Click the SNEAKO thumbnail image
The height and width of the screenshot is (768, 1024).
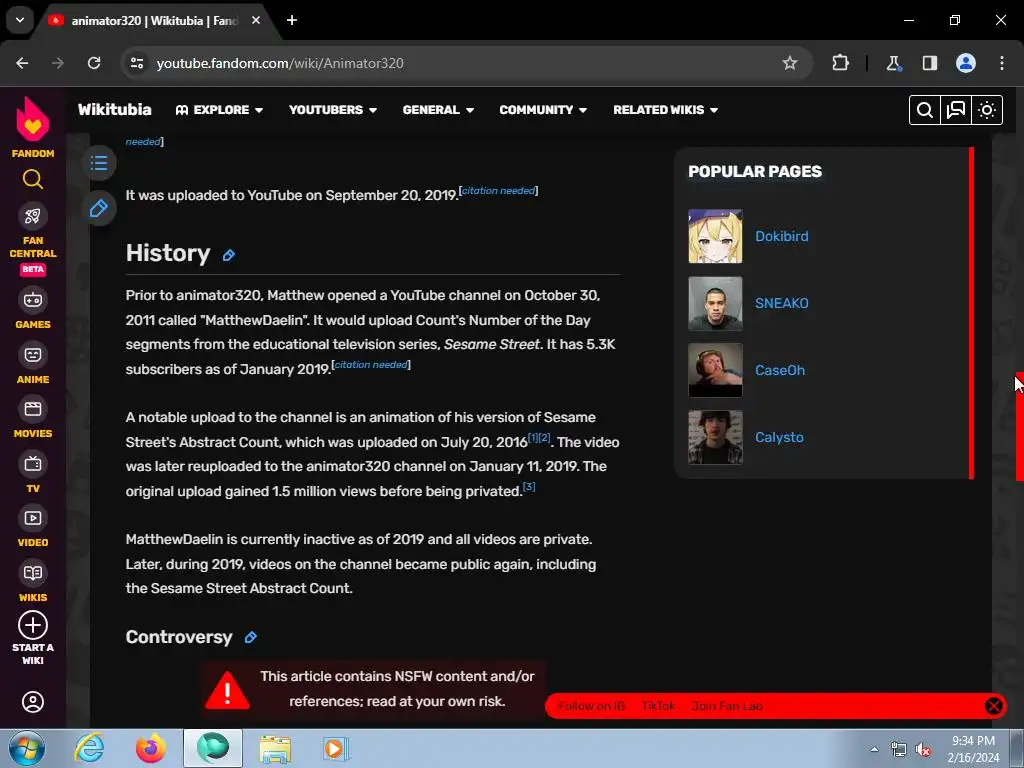pyautogui.click(x=715, y=304)
